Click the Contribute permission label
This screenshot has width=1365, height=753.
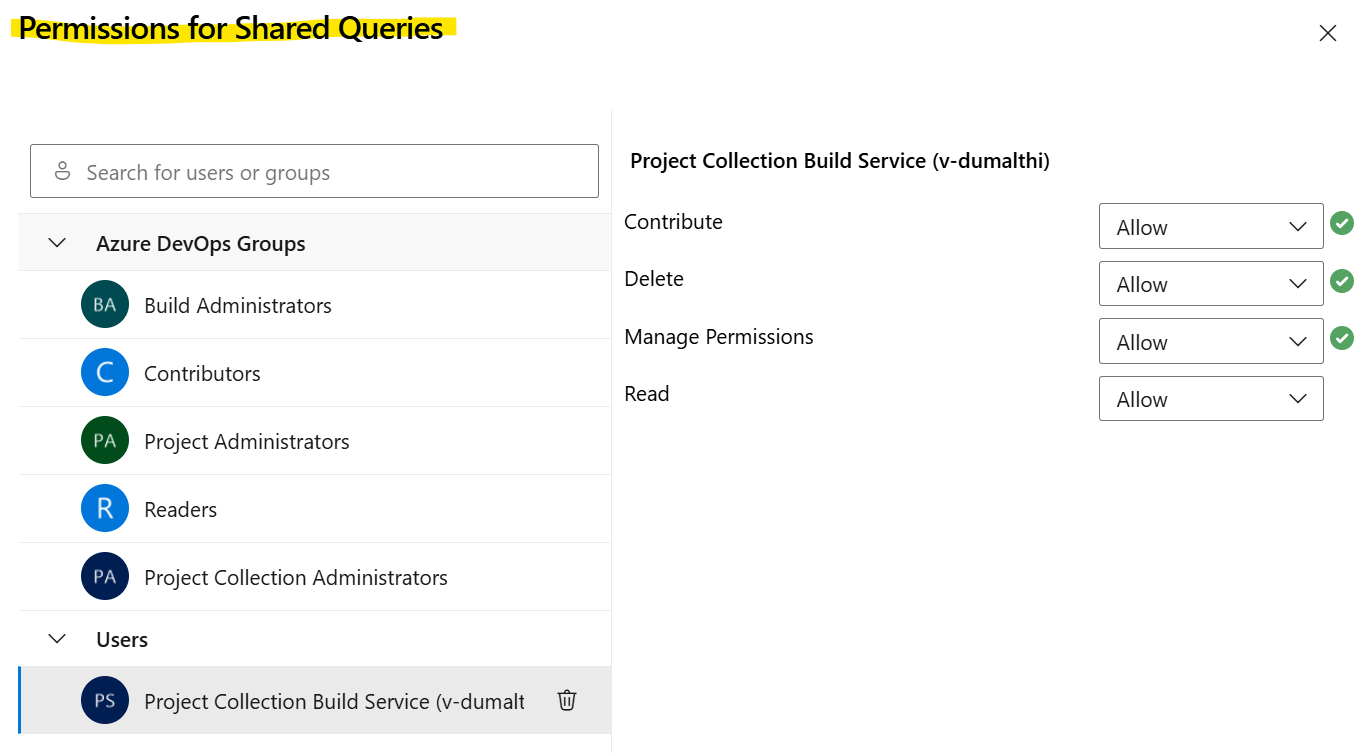click(673, 222)
